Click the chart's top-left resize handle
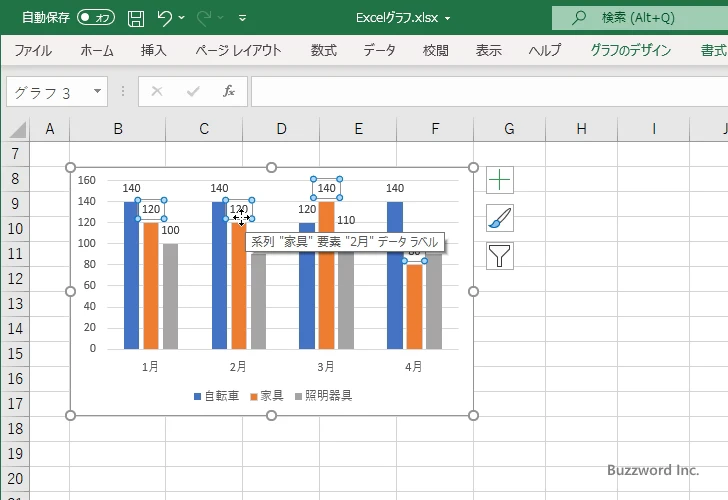 tap(71, 167)
